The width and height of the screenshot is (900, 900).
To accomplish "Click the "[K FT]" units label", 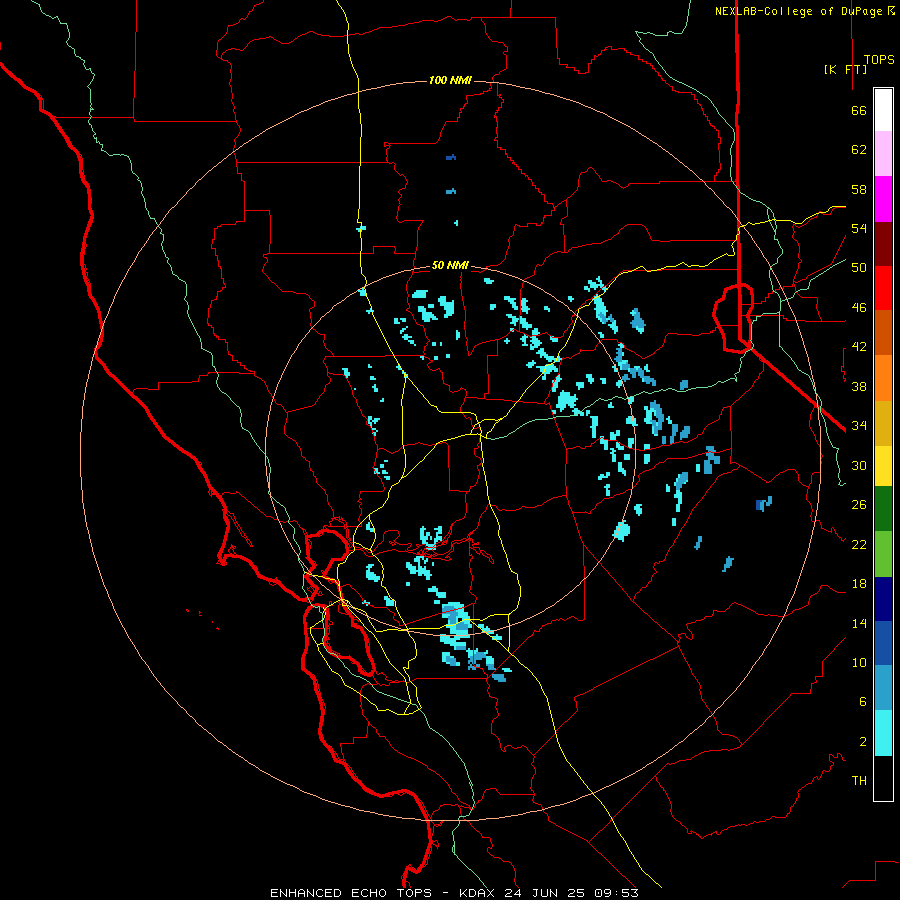I will pyautogui.click(x=845, y=69).
